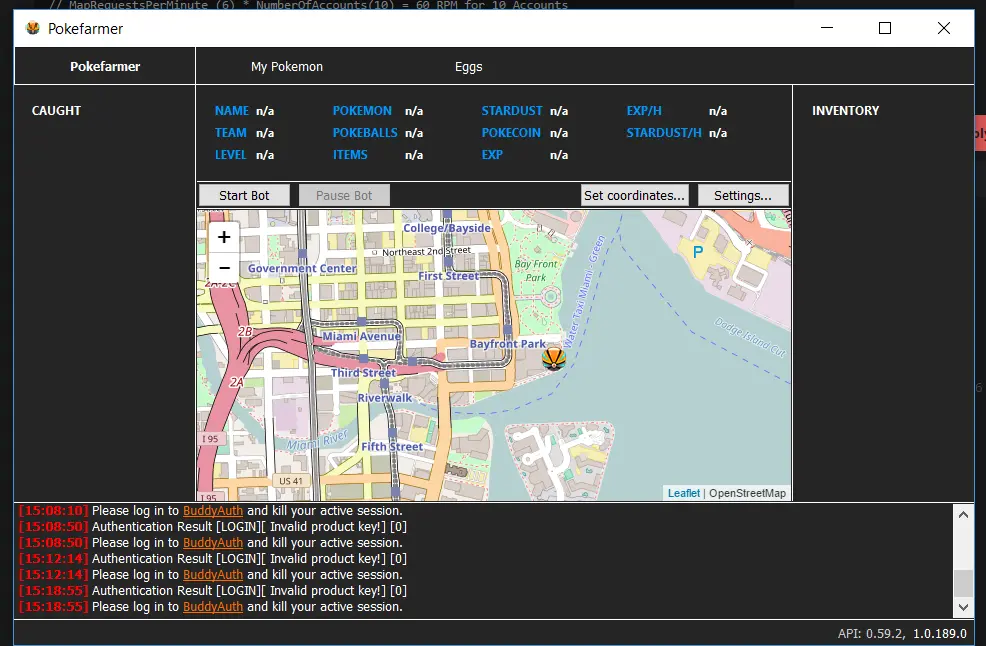Close the Pokefarmer window
This screenshot has height=646, width=986.
[943, 28]
